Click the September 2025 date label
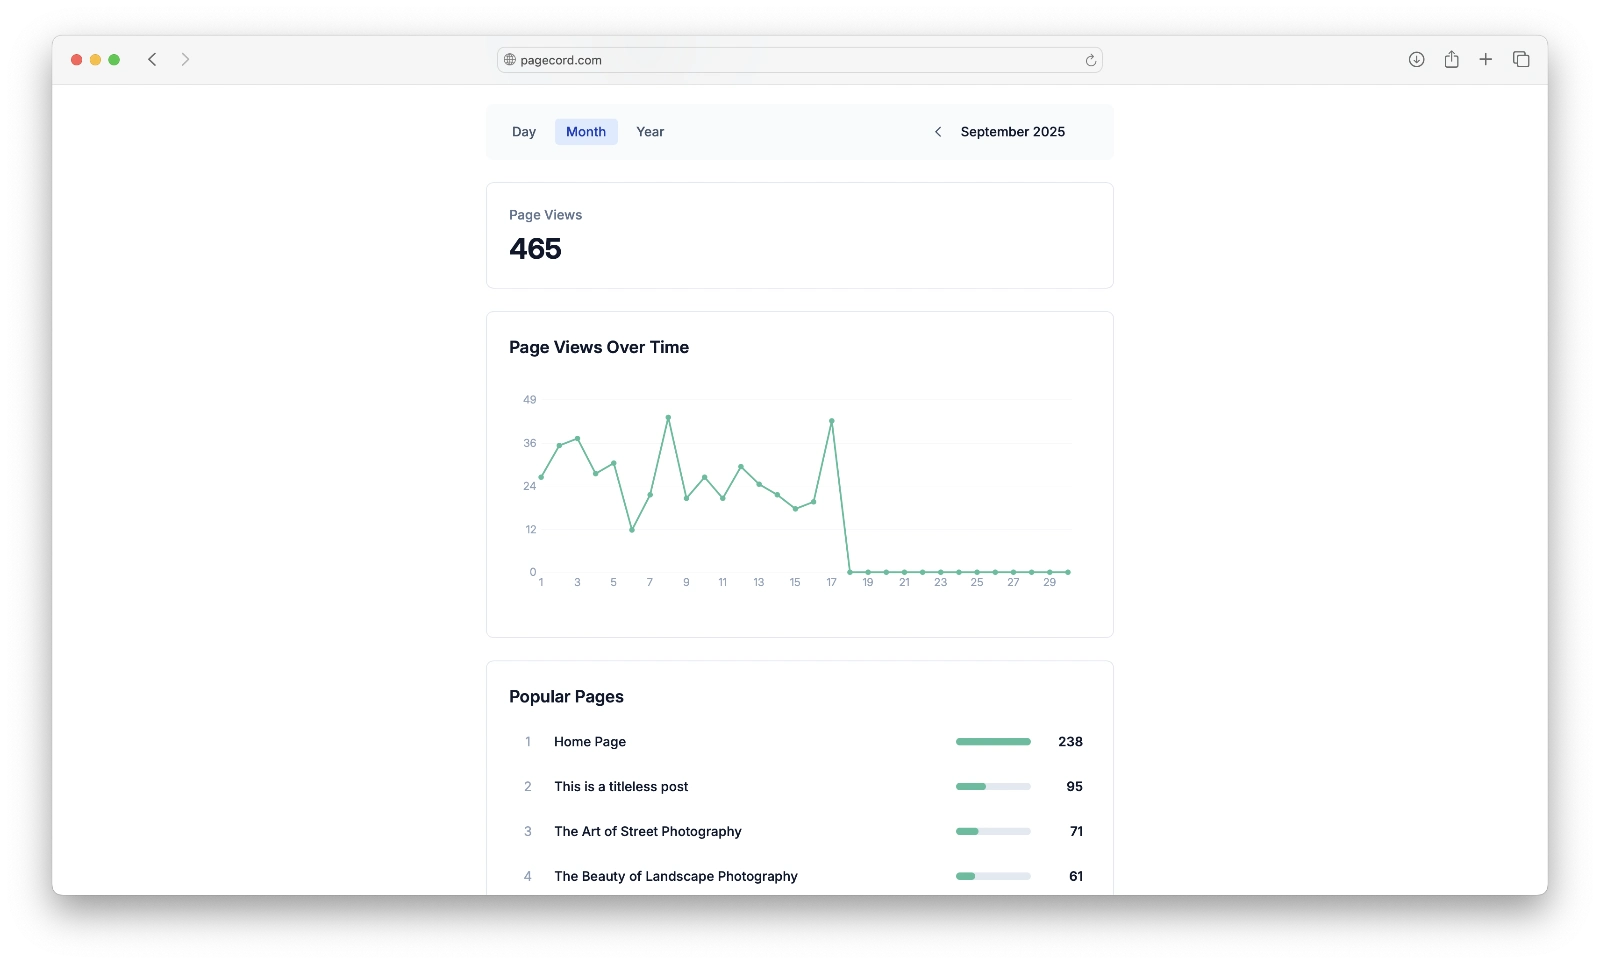 point(1012,132)
